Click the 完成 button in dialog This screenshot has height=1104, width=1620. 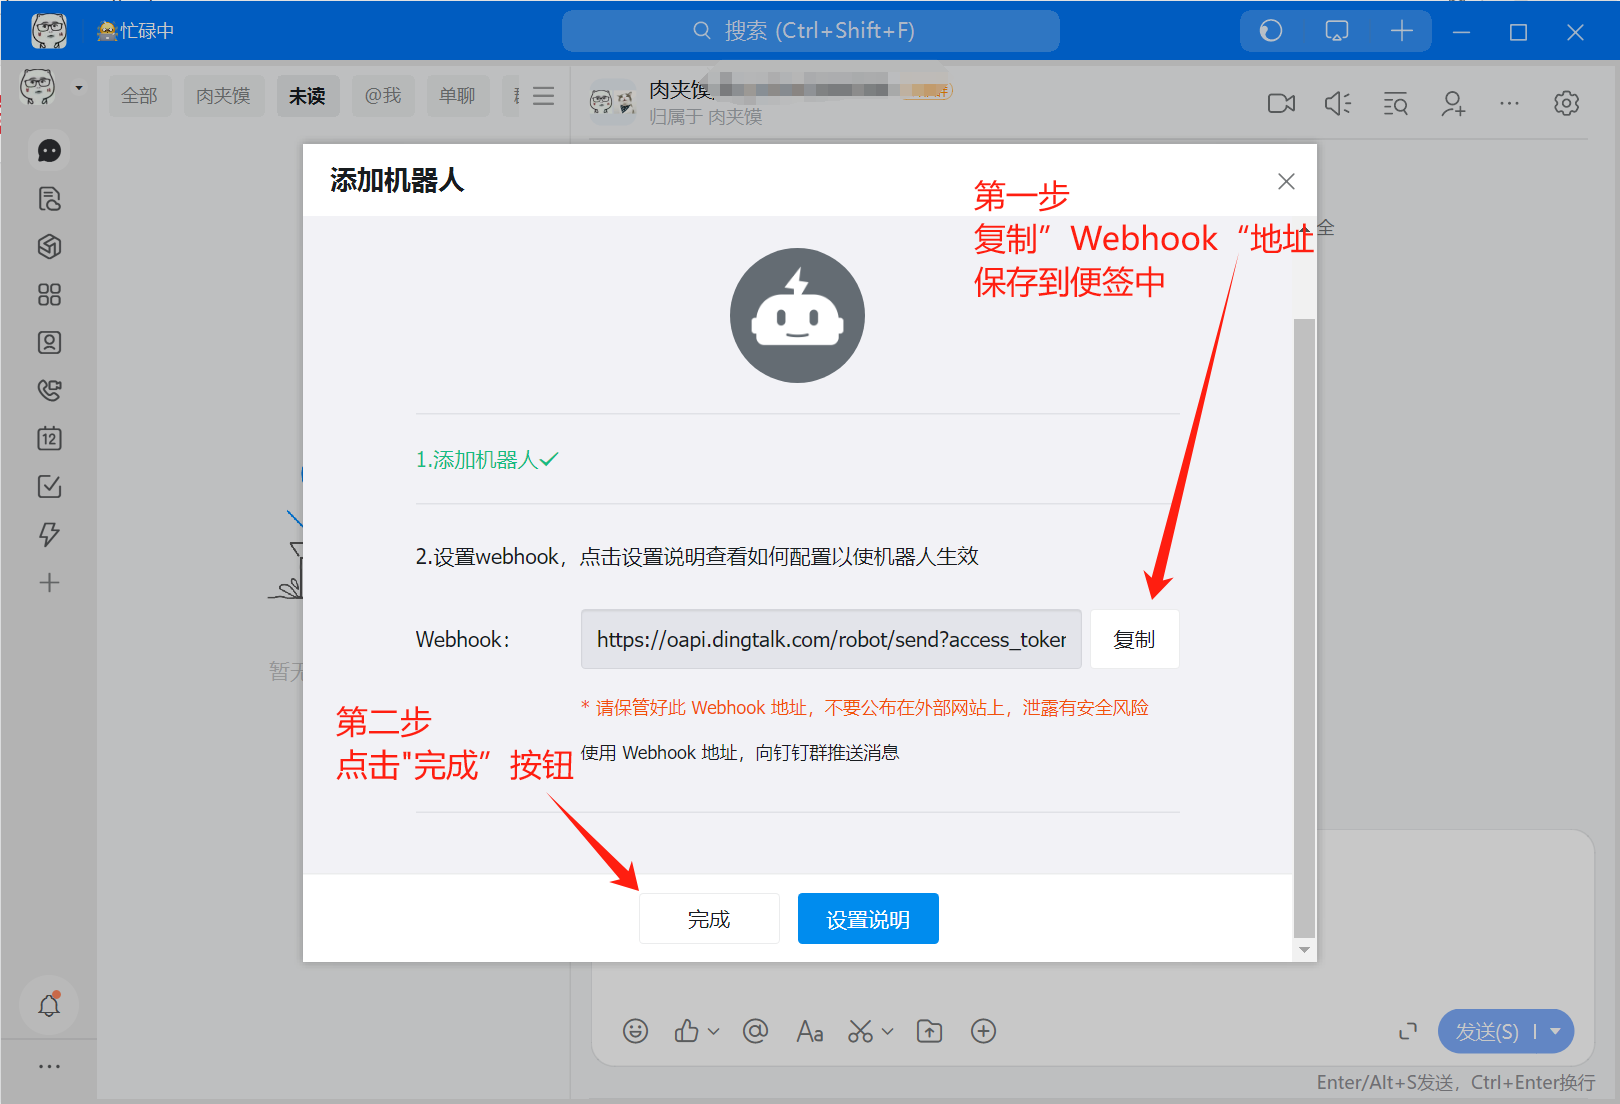709,919
